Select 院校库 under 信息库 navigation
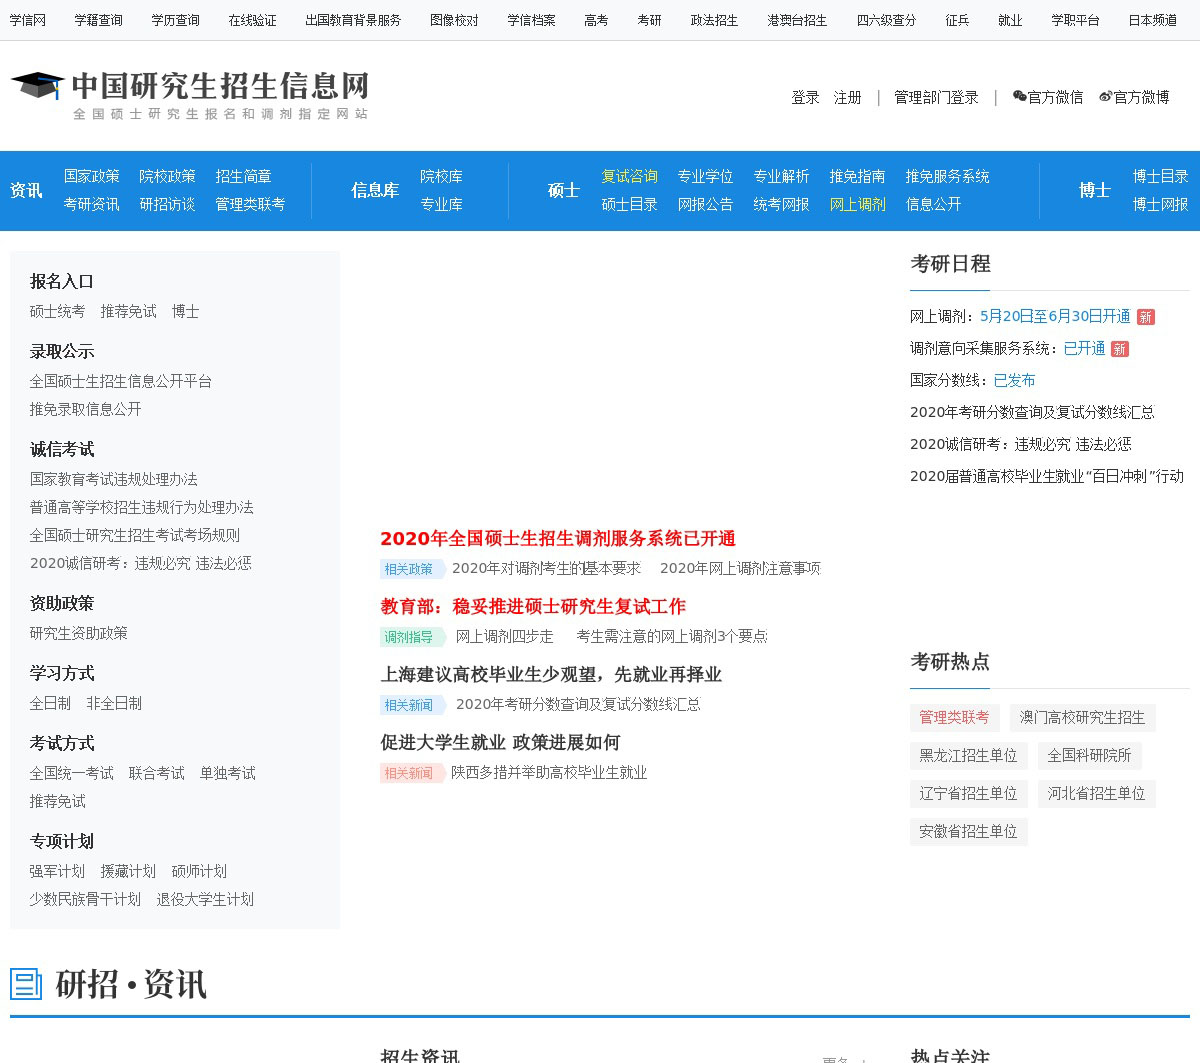This screenshot has width=1200, height=1063. click(x=441, y=176)
